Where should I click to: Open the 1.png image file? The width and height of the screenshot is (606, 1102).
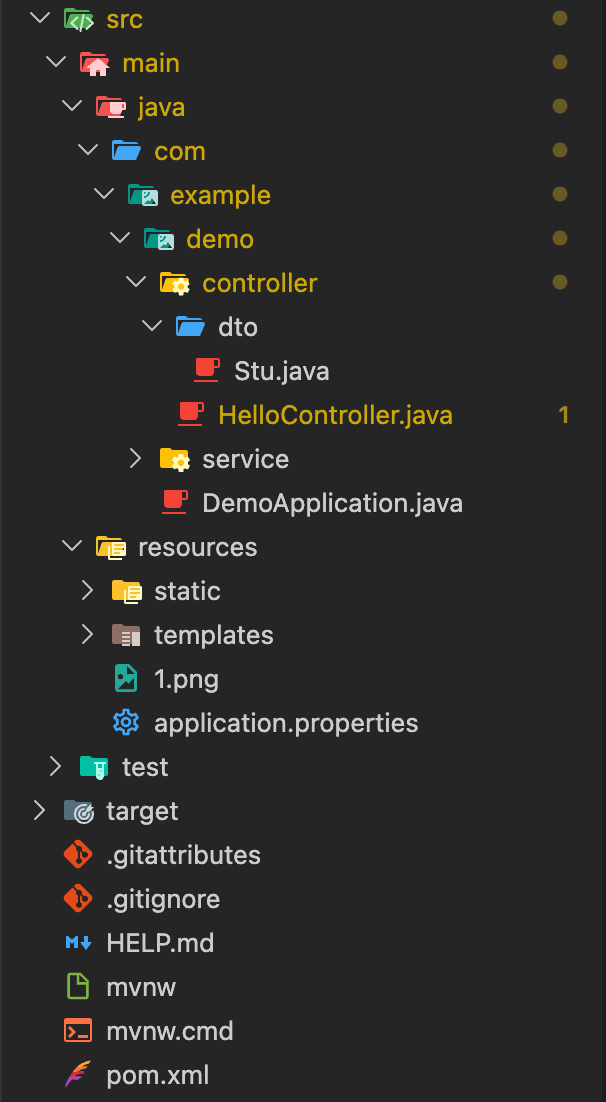pyautogui.click(x=186, y=680)
